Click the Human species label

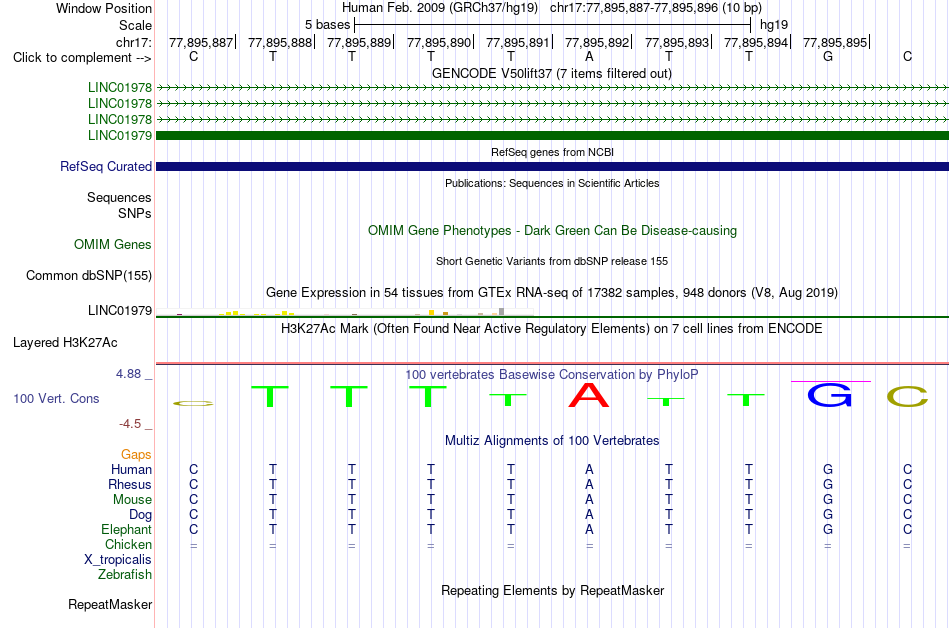tap(131, 469)
